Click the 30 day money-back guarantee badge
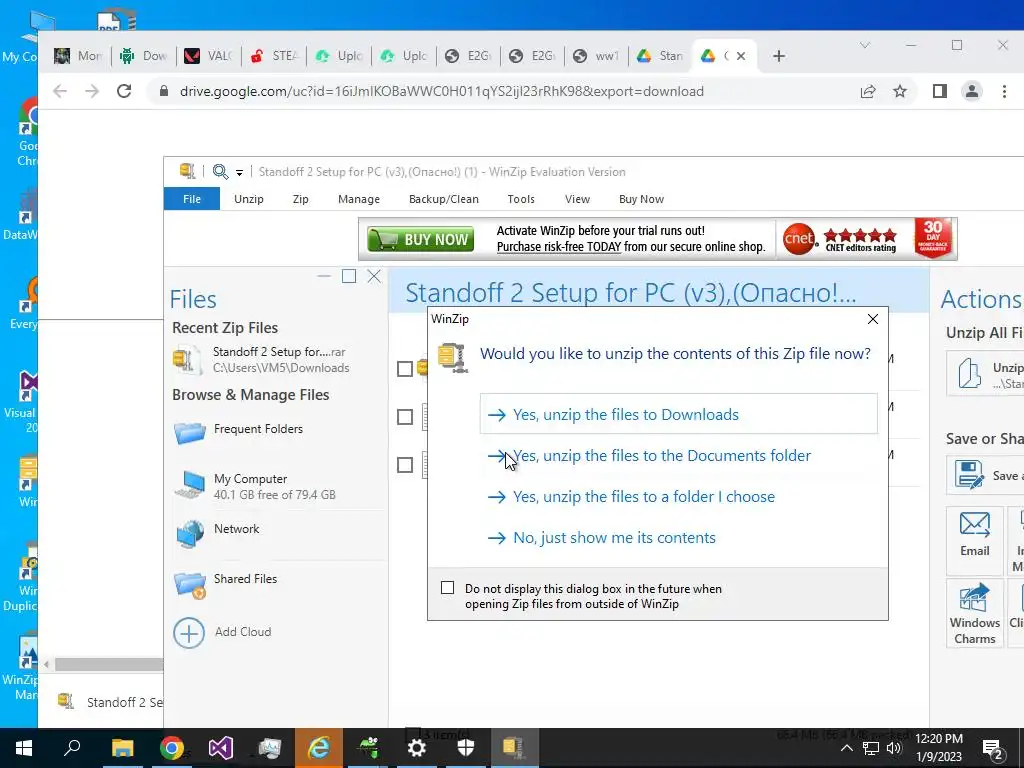1024x768 pixels. [933, 238]
